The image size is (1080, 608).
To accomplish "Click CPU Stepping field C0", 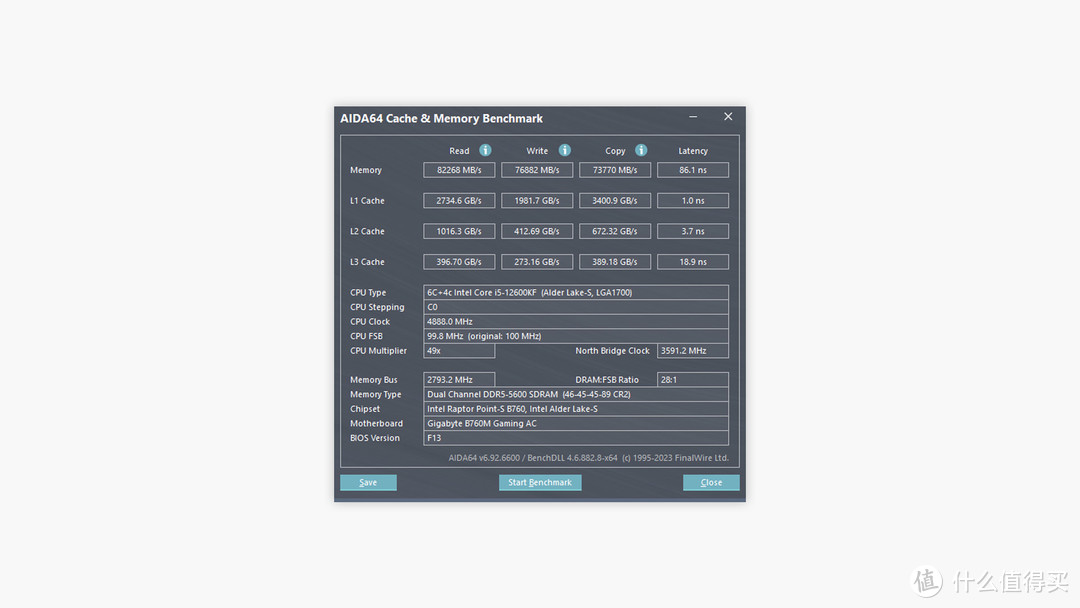I will (576, 307).
